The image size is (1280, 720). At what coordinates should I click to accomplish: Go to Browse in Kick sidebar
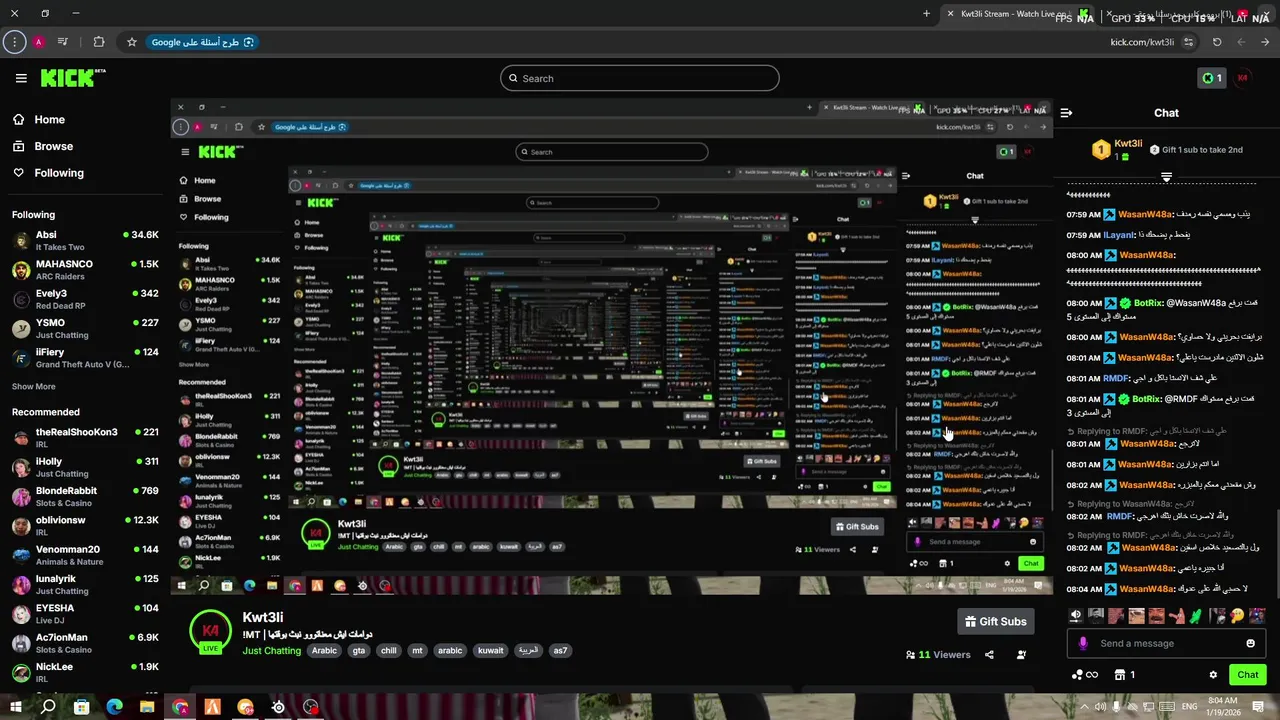[44, 146]
